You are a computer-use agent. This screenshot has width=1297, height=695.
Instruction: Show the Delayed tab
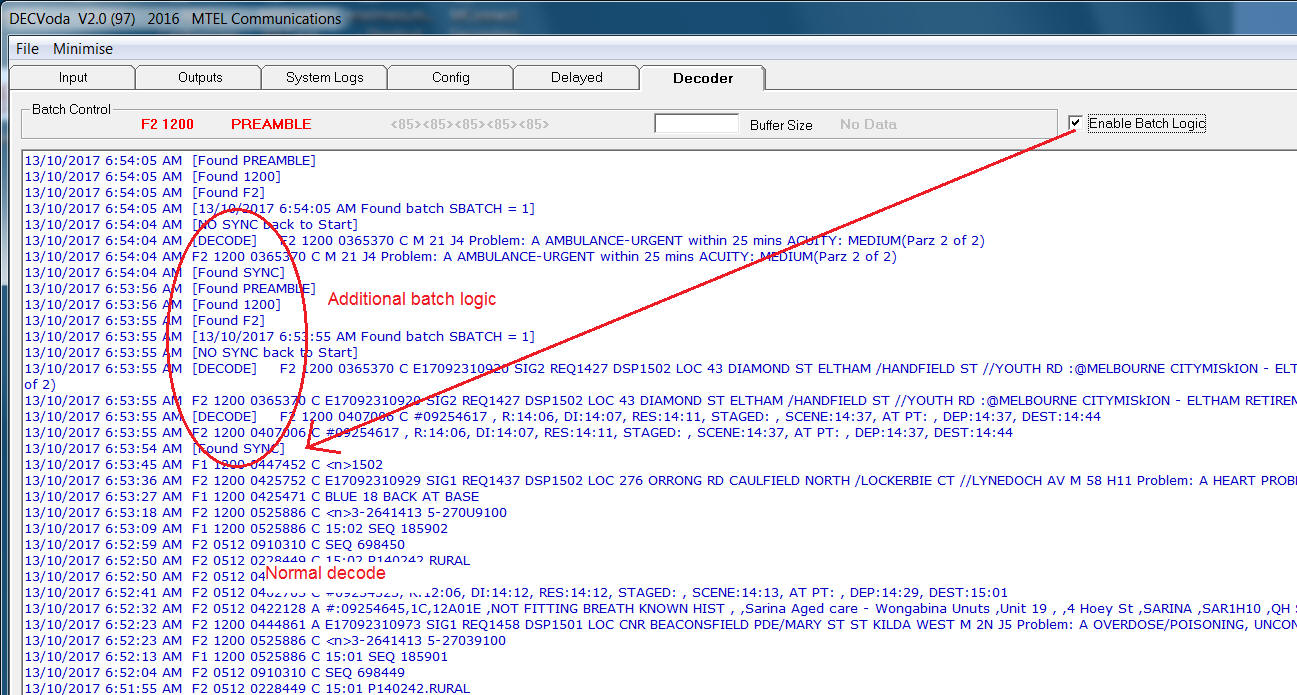(577, 78)
